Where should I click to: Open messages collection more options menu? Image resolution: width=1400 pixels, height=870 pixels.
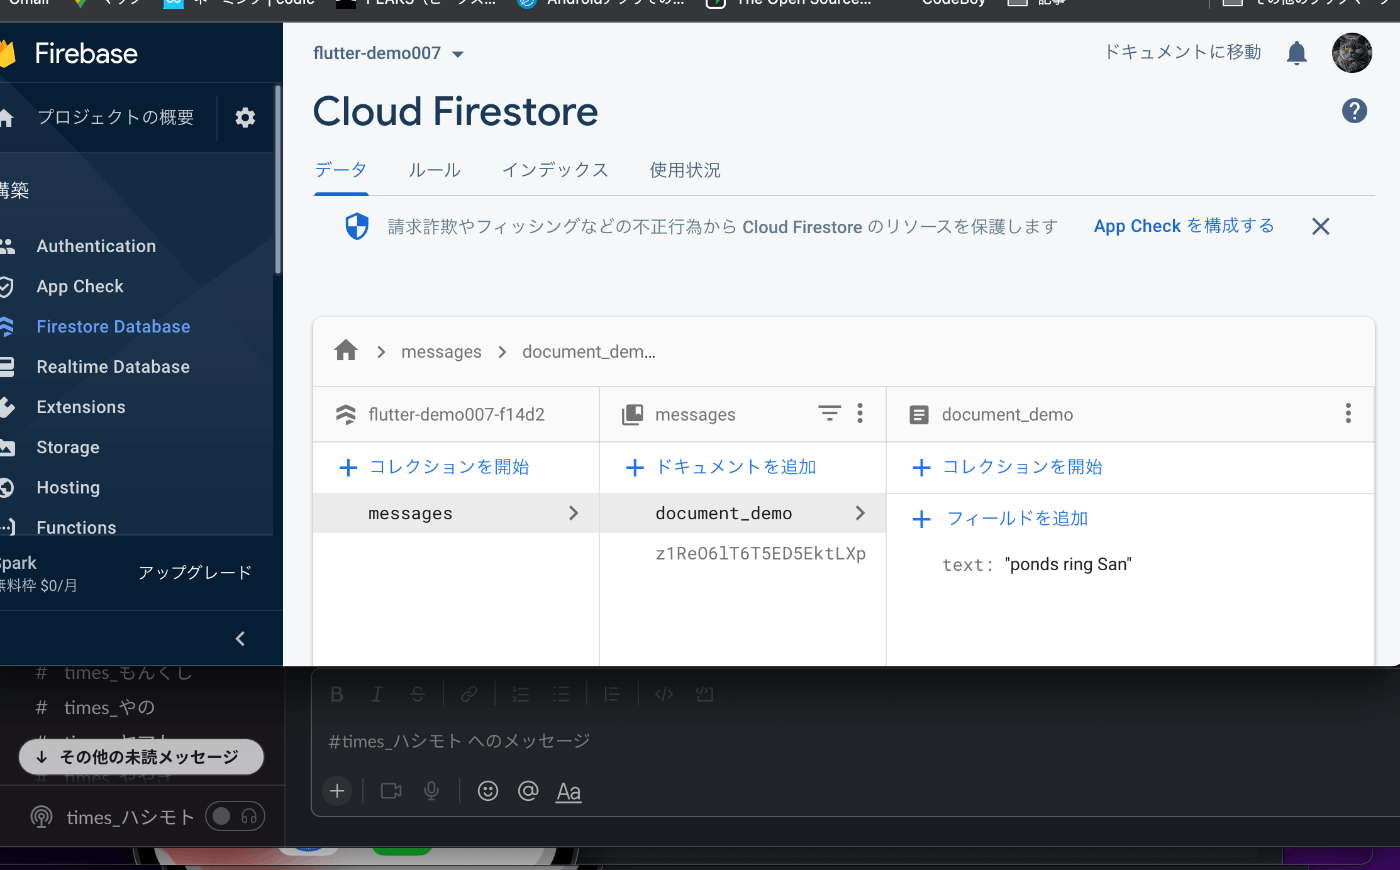click(860, 413)
